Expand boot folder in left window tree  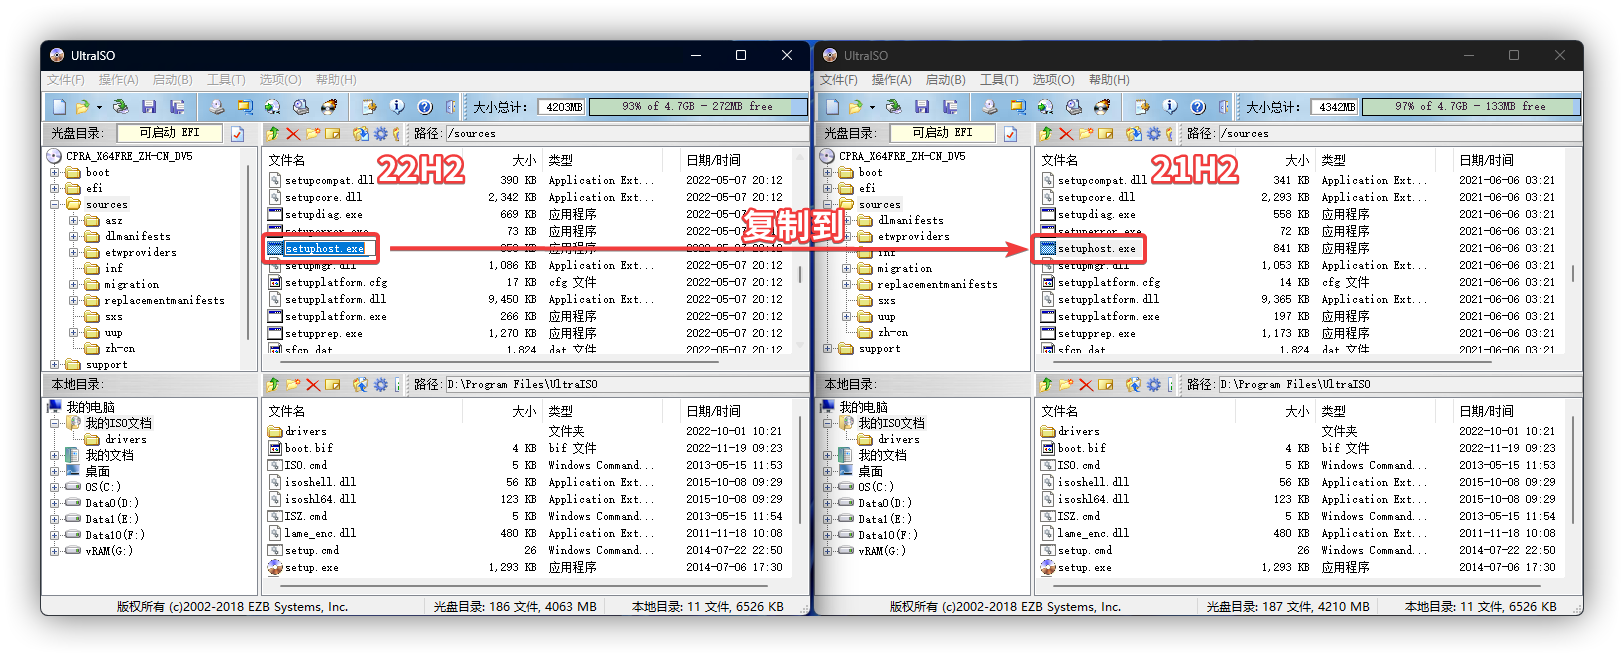[x=55, y=172]
